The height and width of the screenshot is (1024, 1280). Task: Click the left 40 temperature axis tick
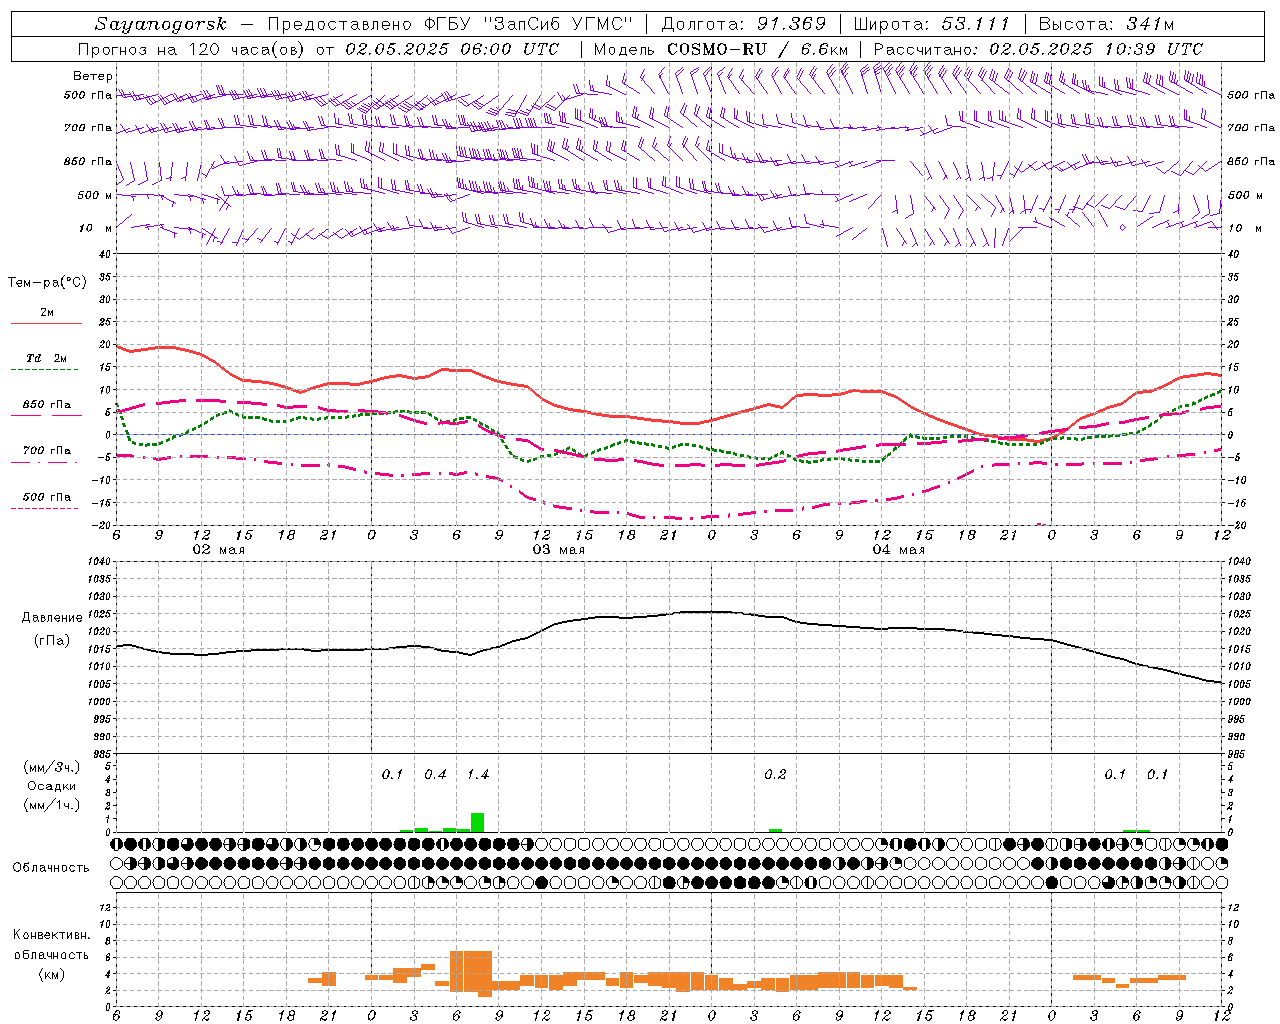pyautogui.click(x=103, y=254)
